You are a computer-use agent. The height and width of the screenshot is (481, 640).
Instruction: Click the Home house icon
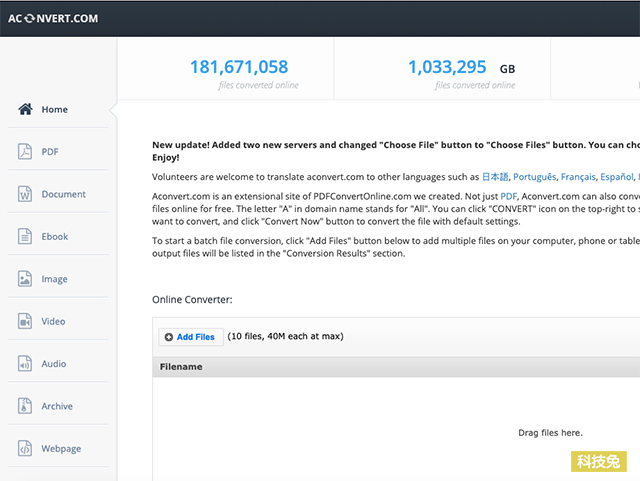click(25, 109)
